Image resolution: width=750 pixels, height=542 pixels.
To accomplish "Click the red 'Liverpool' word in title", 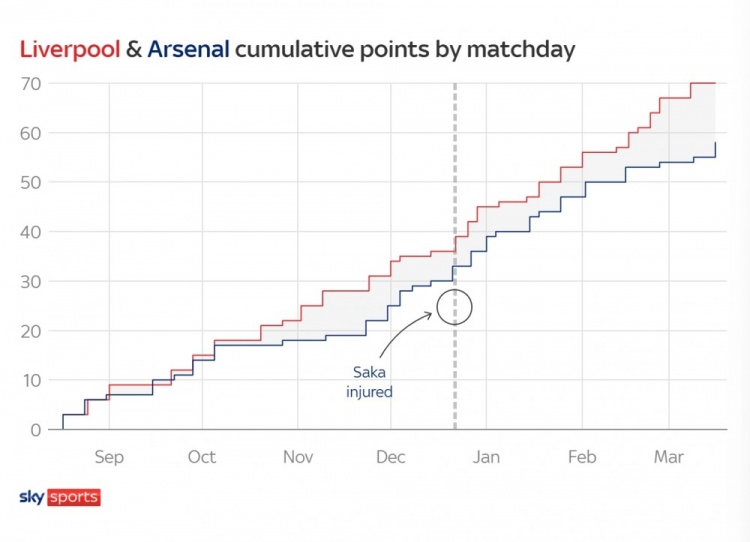I will tap(70, 50).
